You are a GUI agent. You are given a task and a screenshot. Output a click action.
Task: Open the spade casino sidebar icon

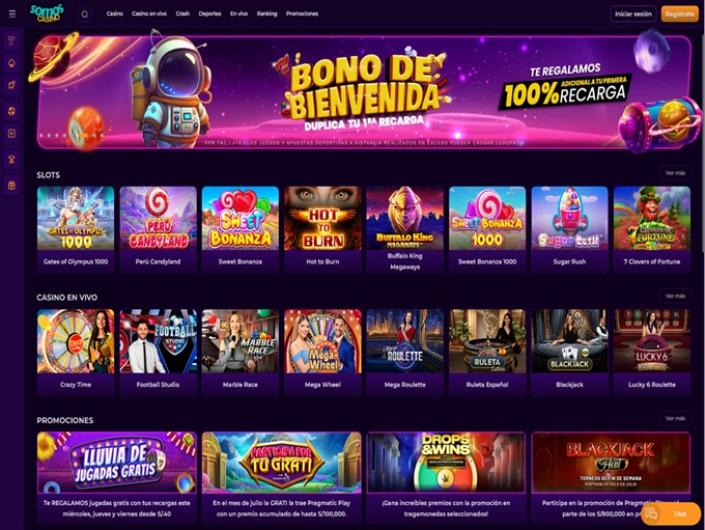pyautogui.click(x=12, y=63)
